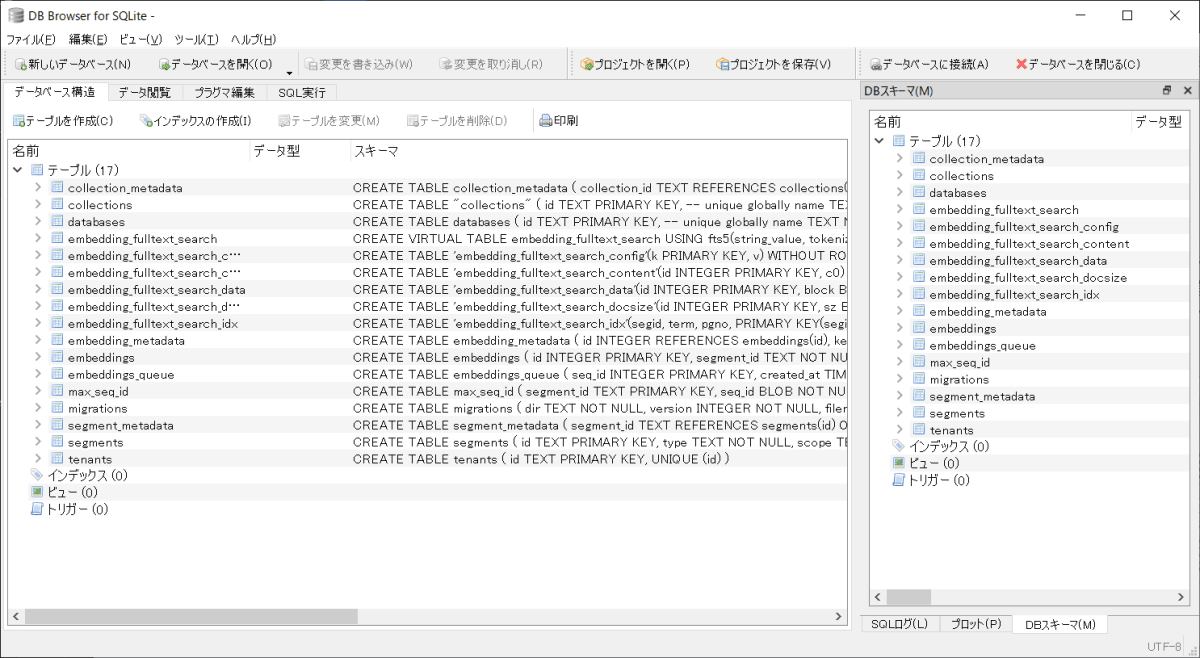Select embeddings_queue in DBスキーマ panel
Viewport: 1200px width, 658px height.
pyautogui.click(x=982, y=345)
